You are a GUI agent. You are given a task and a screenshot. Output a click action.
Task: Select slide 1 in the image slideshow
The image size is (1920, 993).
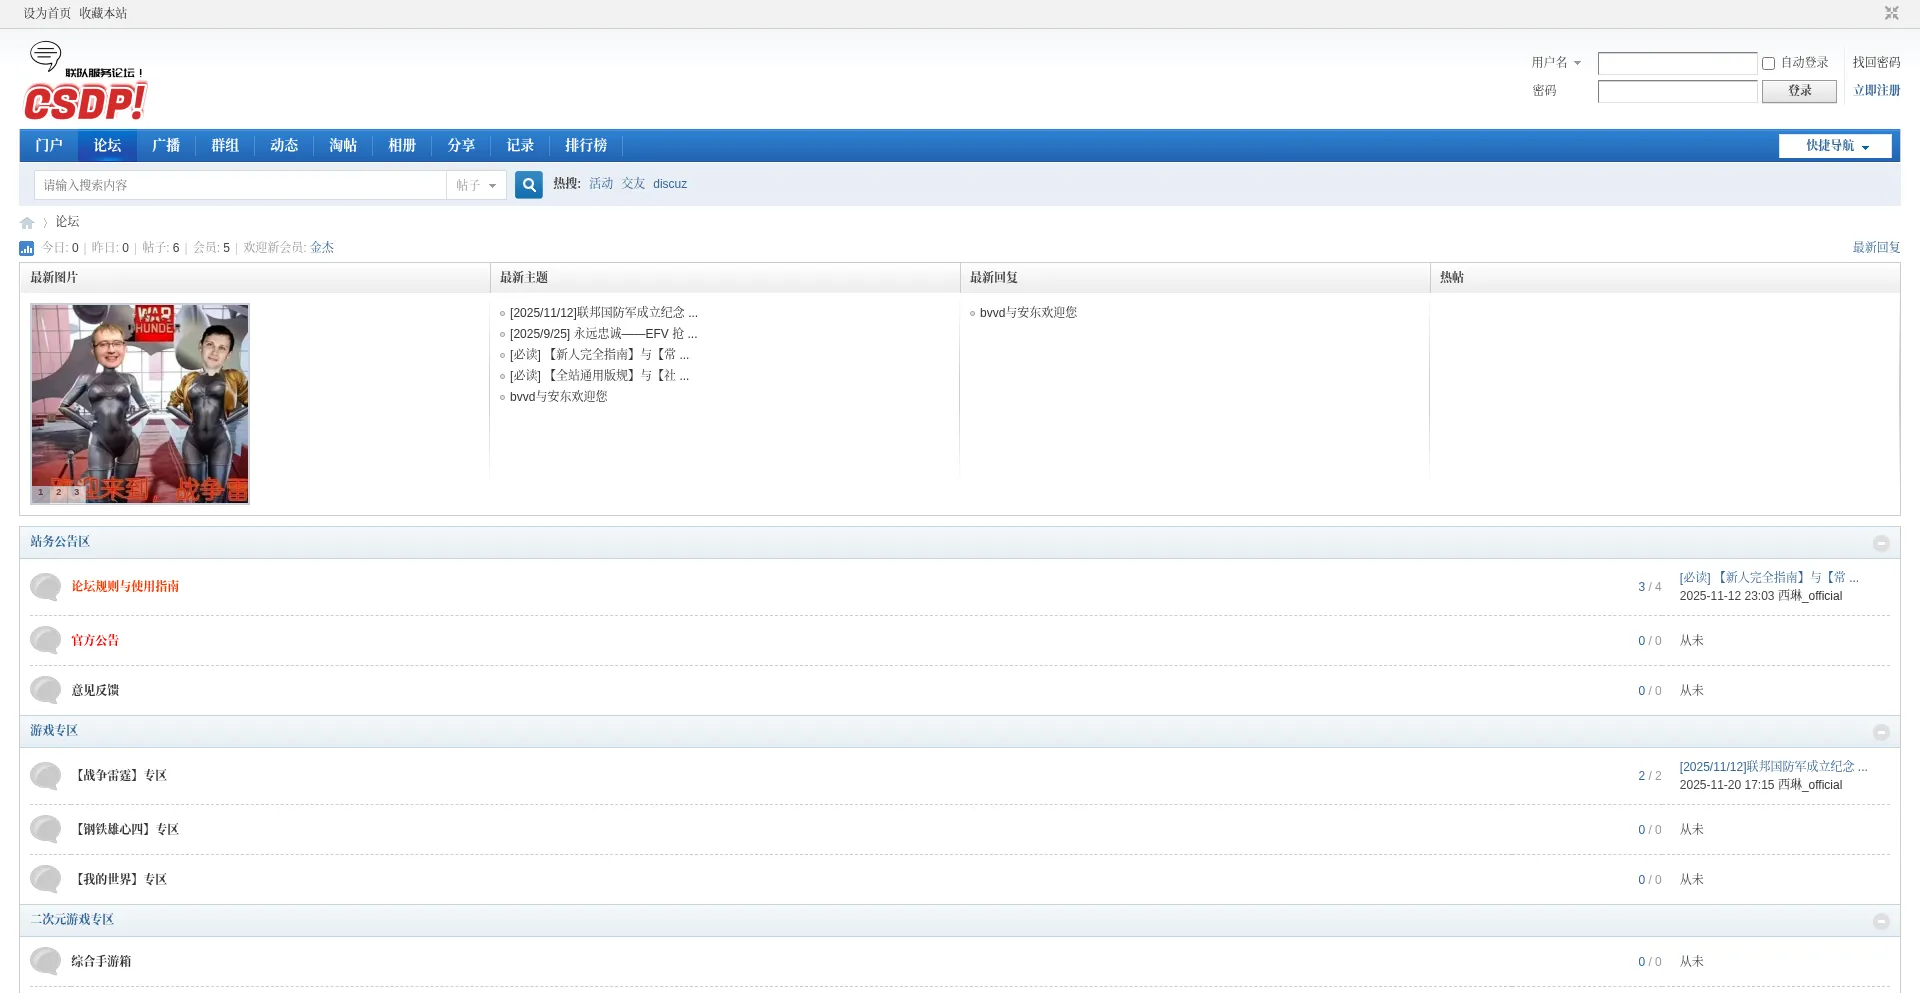pyautogui.click(x=40, y=493)
